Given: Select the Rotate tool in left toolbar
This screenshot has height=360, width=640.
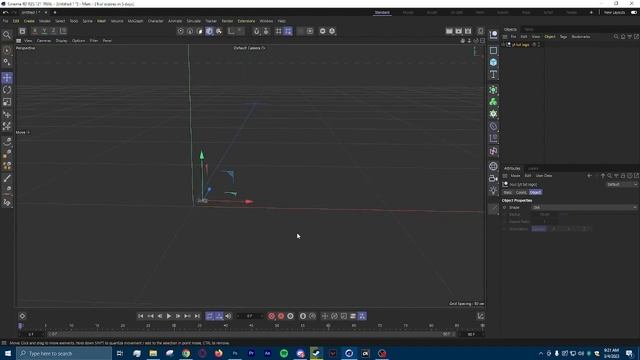Looking at the screenshot, I should pos(7,90).
